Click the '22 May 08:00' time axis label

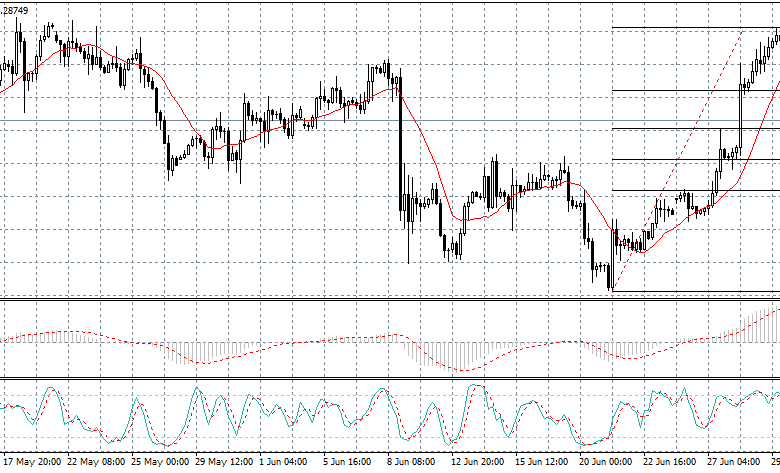coord(97,463)
